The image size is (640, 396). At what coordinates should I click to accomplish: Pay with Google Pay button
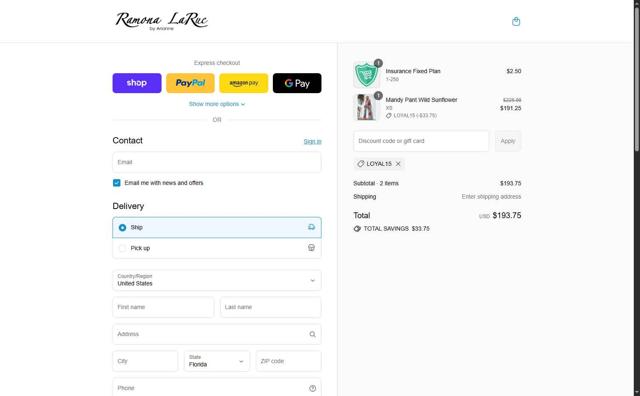pos(297,83)
